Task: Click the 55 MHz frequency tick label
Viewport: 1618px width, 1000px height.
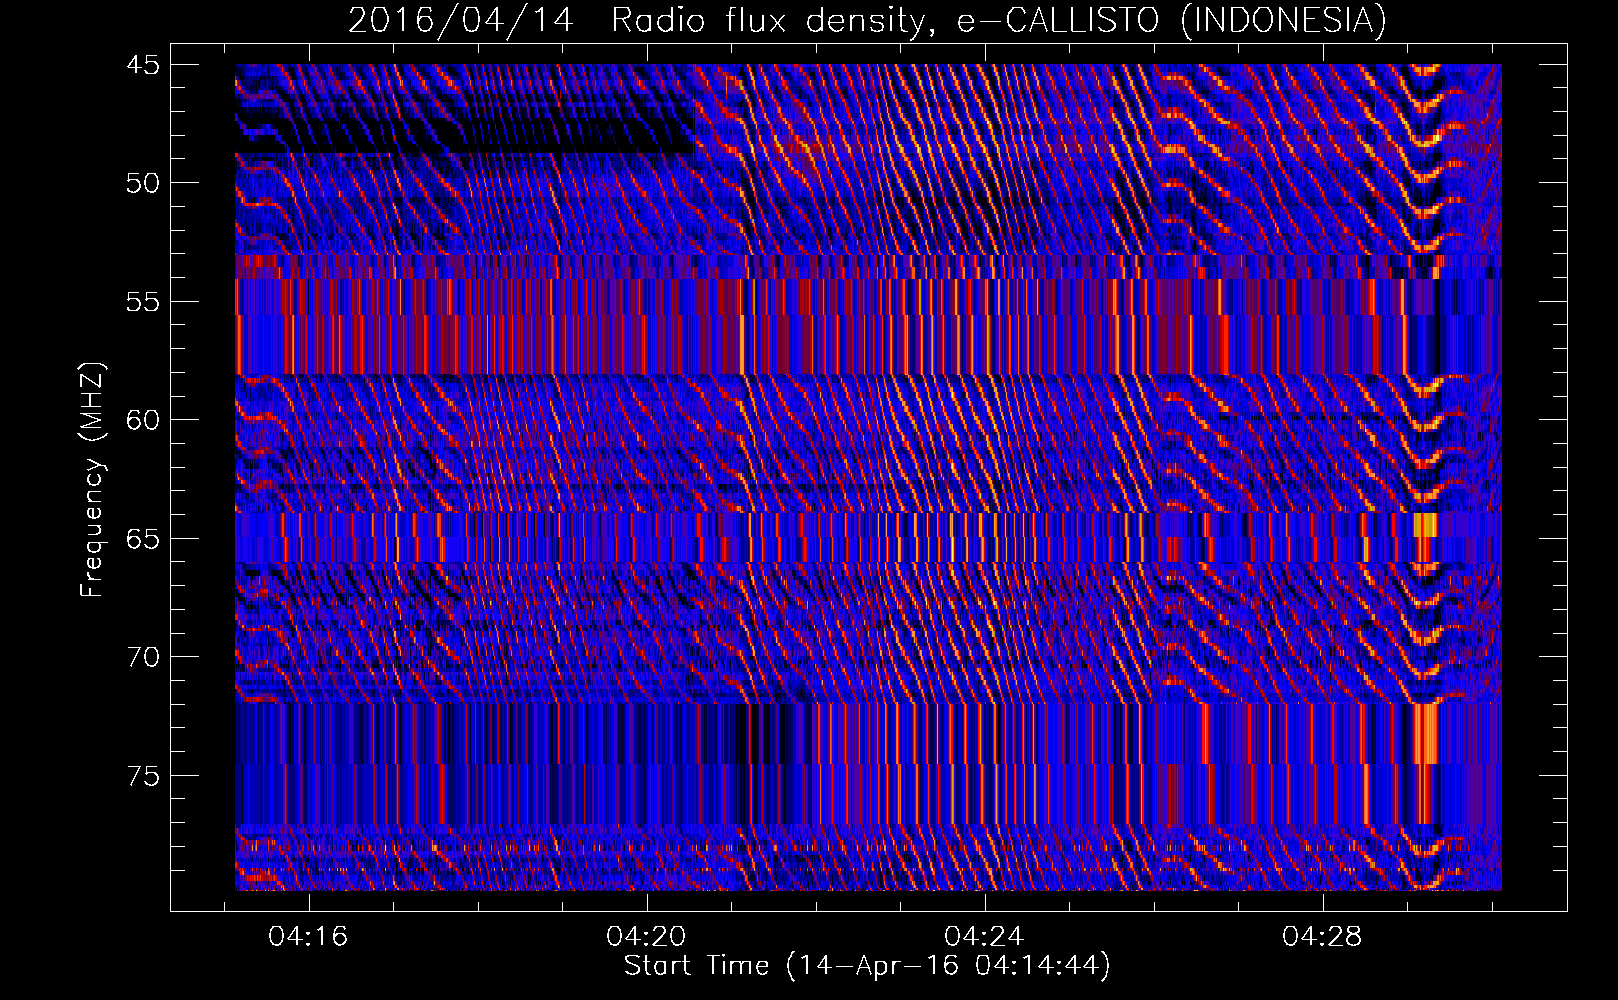Action: pyautogui.click(x=142, y=302)
